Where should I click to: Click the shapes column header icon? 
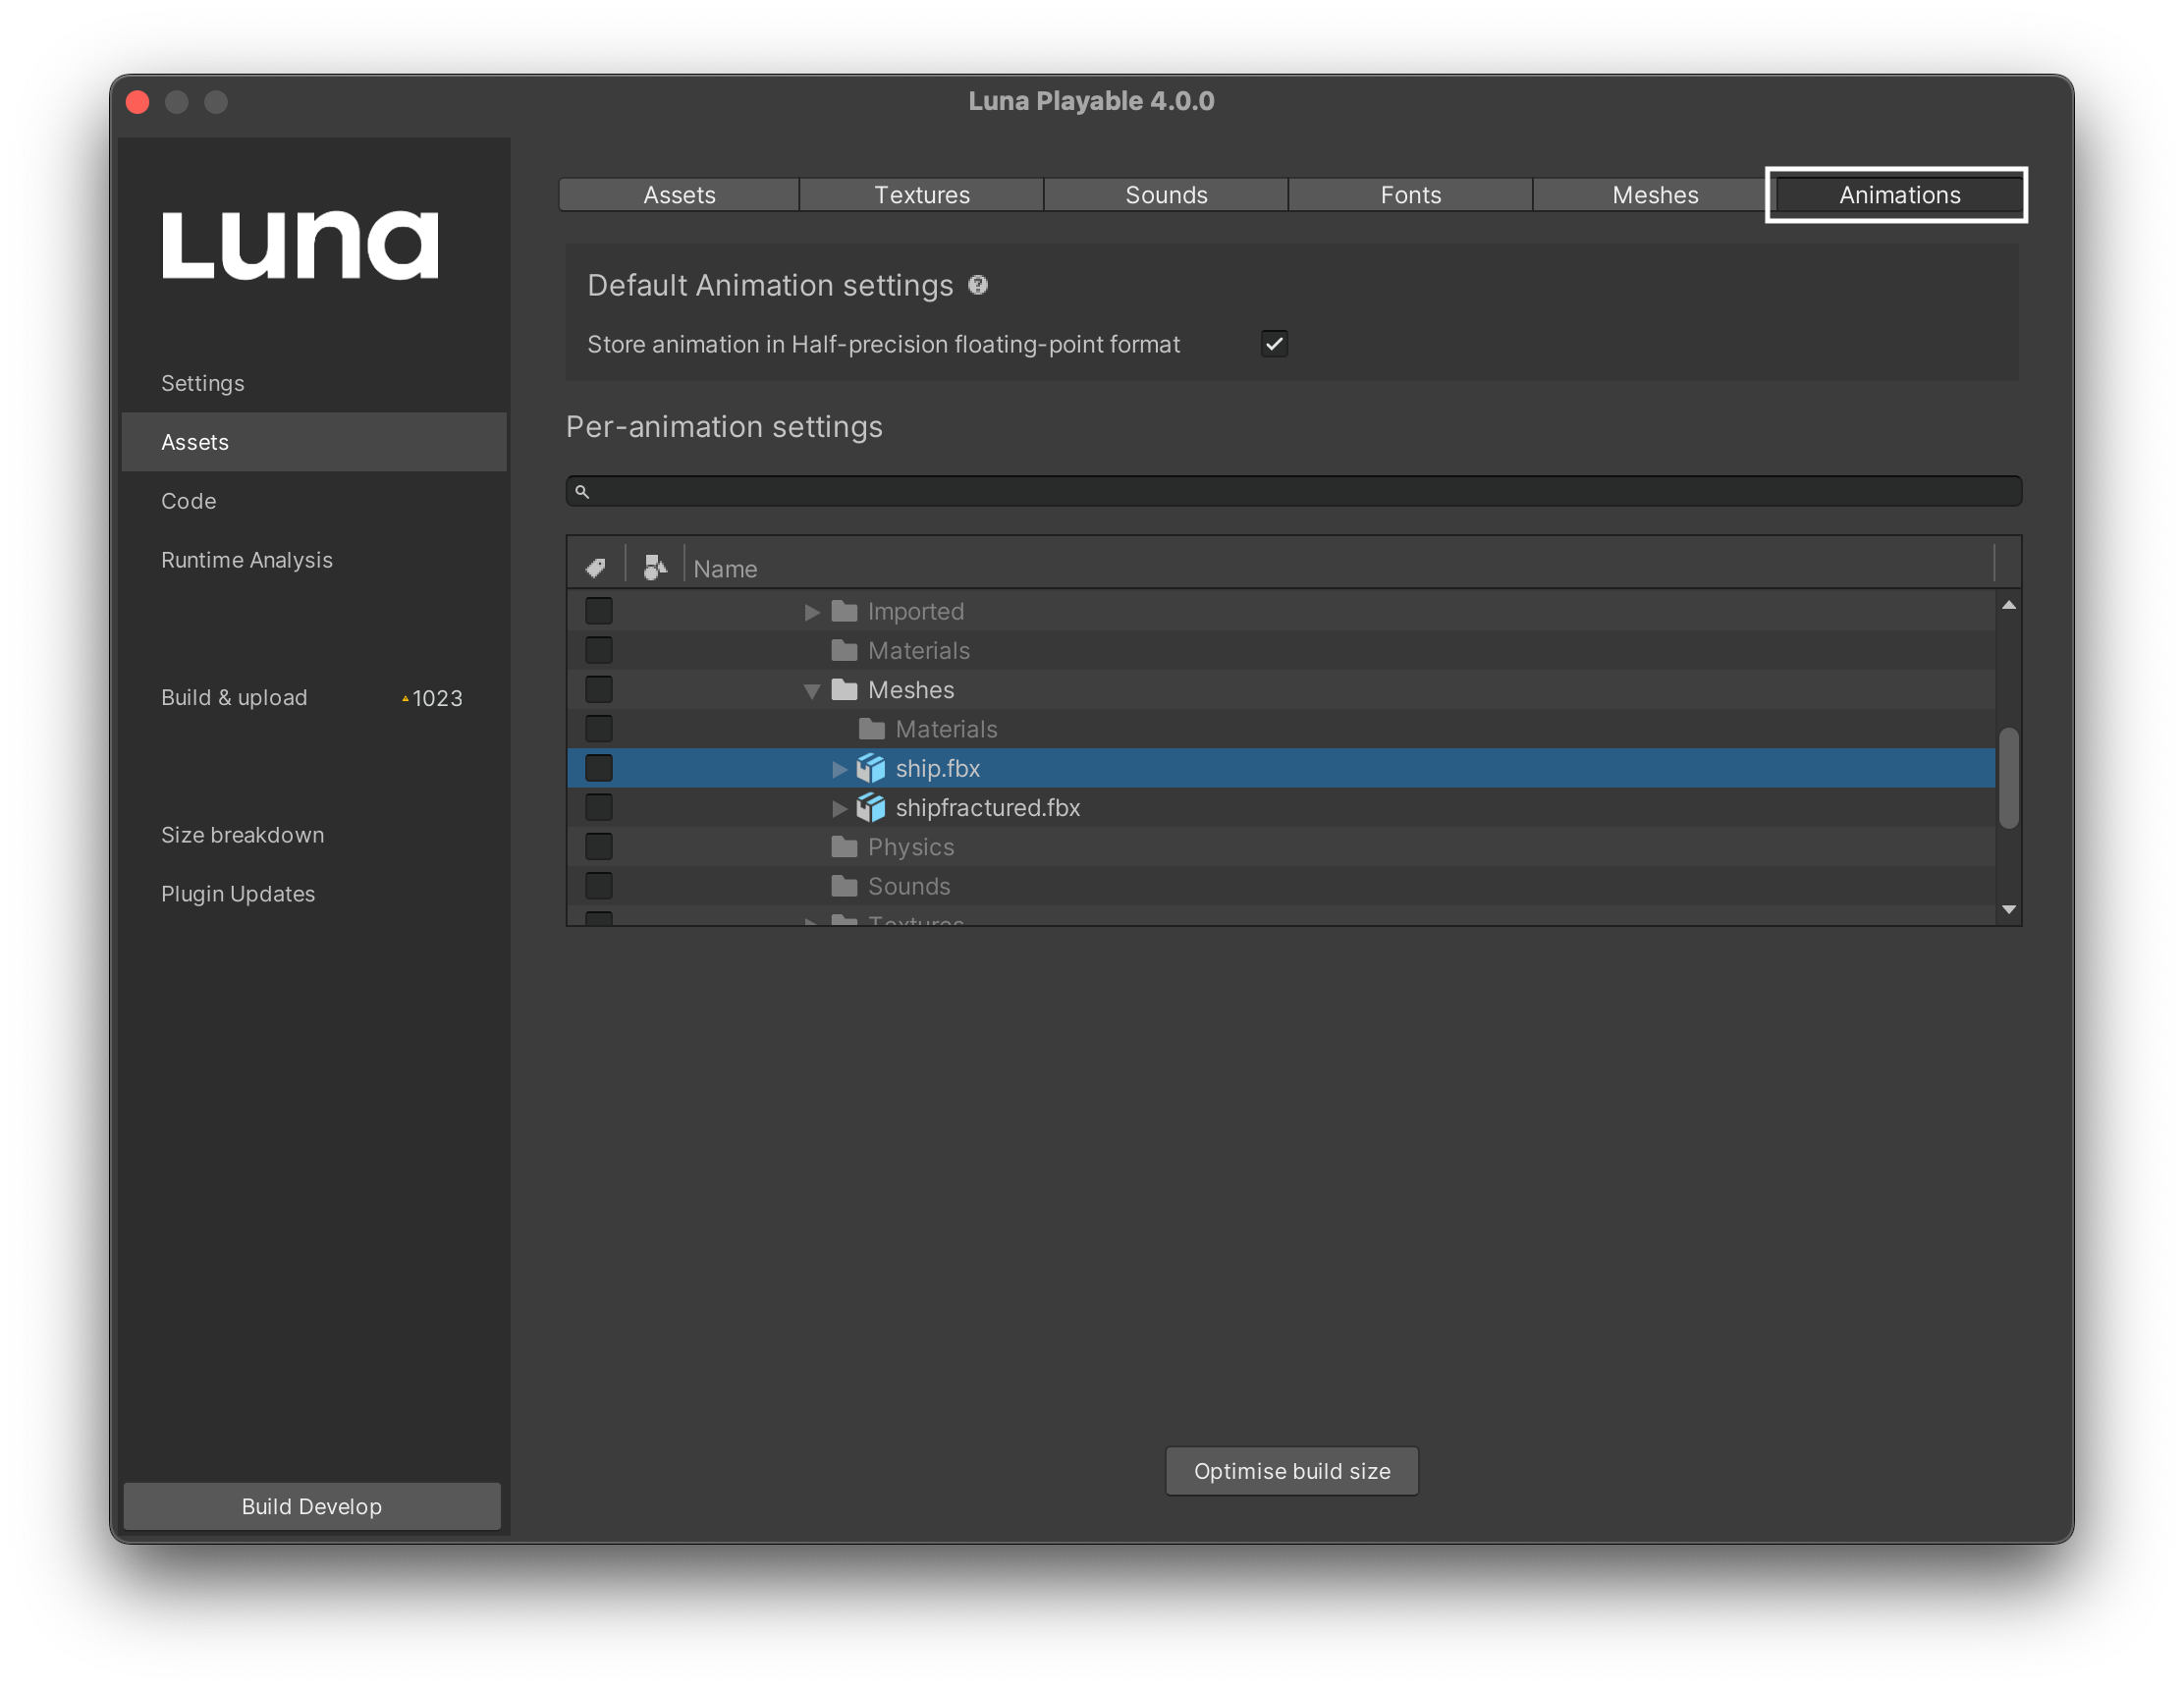[x=655, y=568]
